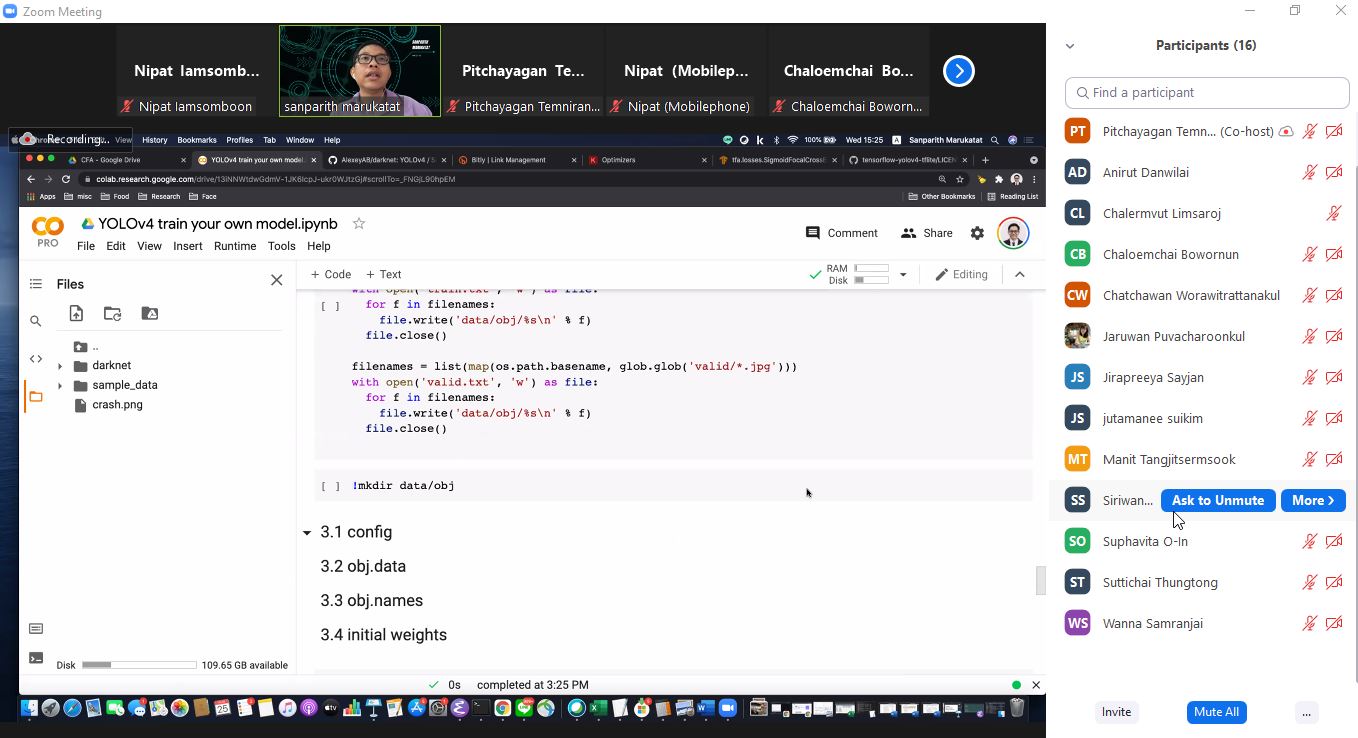Click muted microphone icon for Chalermvut Limsaroj
Screen dimensions: 1358x738
click(1334, 213)
